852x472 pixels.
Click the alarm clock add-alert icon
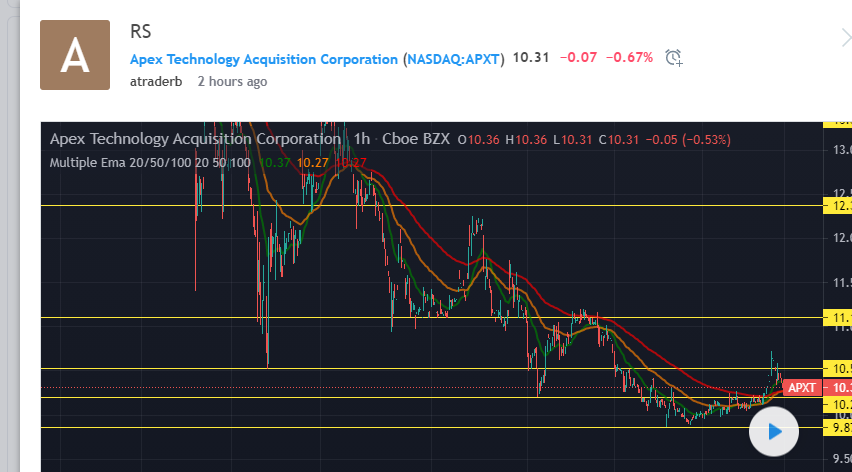(675, 58)
